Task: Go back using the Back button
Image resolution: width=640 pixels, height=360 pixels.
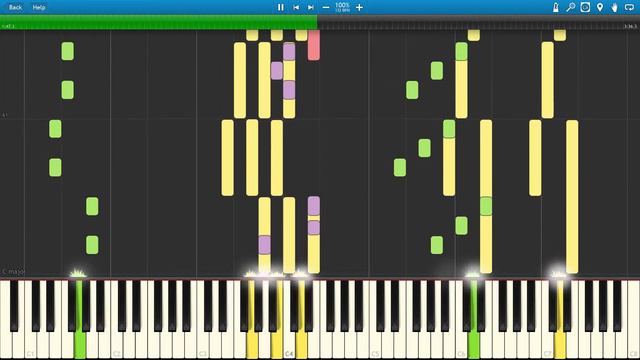Action: coord(15,7)
